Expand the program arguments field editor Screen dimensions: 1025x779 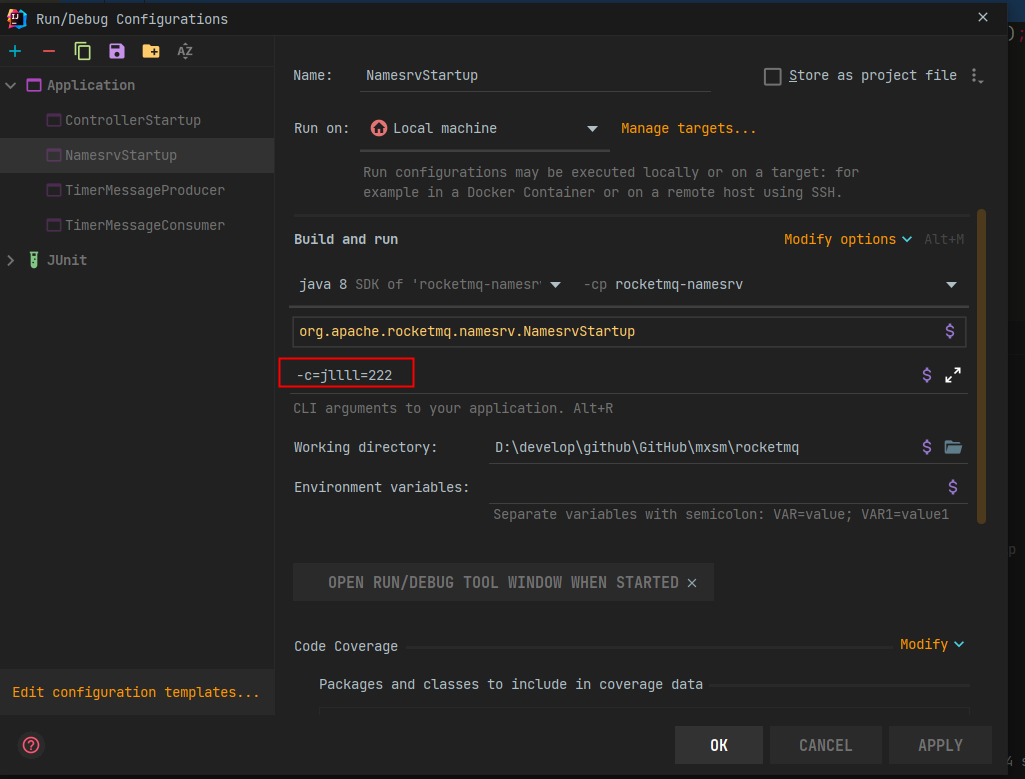[953, 375]
